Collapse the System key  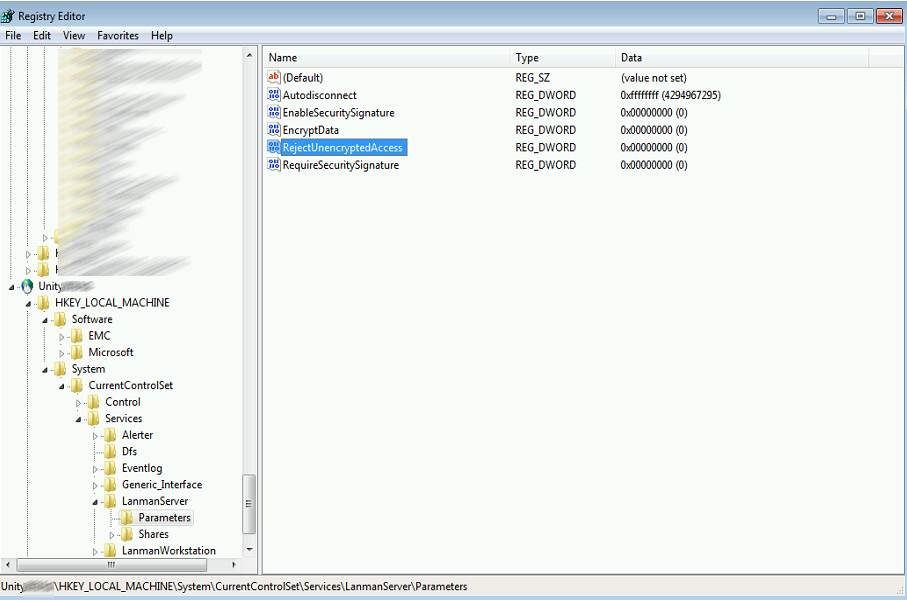(x=45, y=370)
